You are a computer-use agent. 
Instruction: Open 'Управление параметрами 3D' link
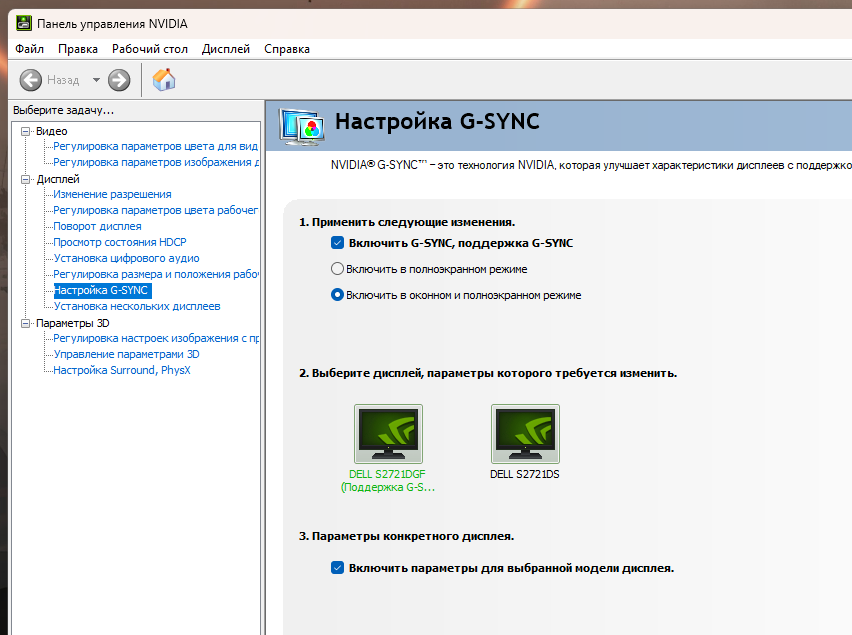126,354
